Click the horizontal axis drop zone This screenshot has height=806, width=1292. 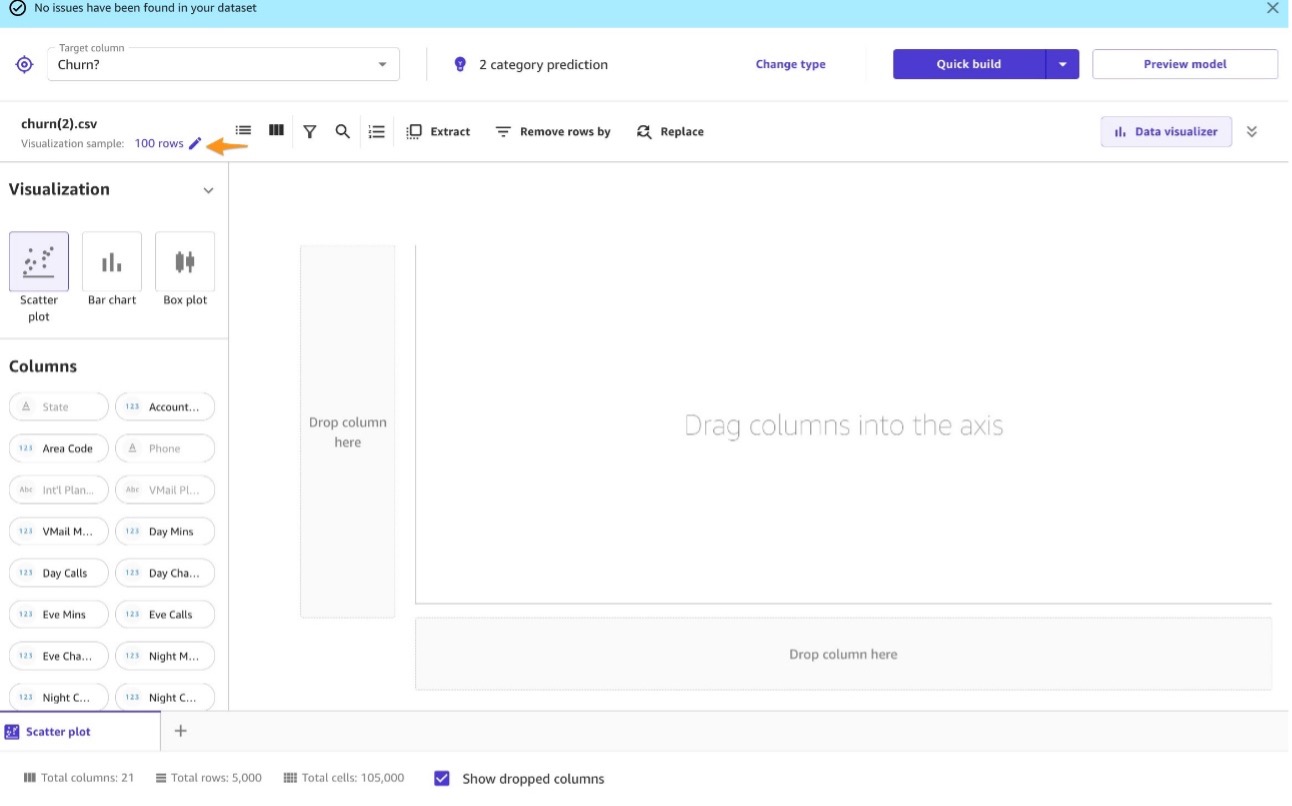coord(843,654)
